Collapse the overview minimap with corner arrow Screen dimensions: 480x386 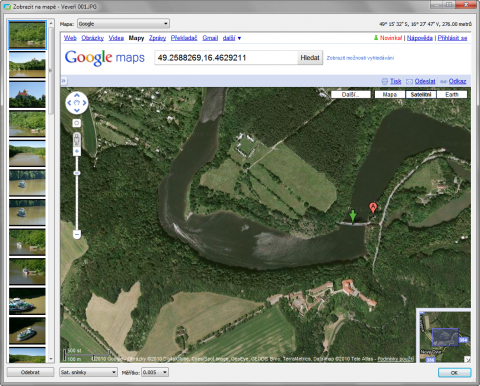click(x=467, y=359)
